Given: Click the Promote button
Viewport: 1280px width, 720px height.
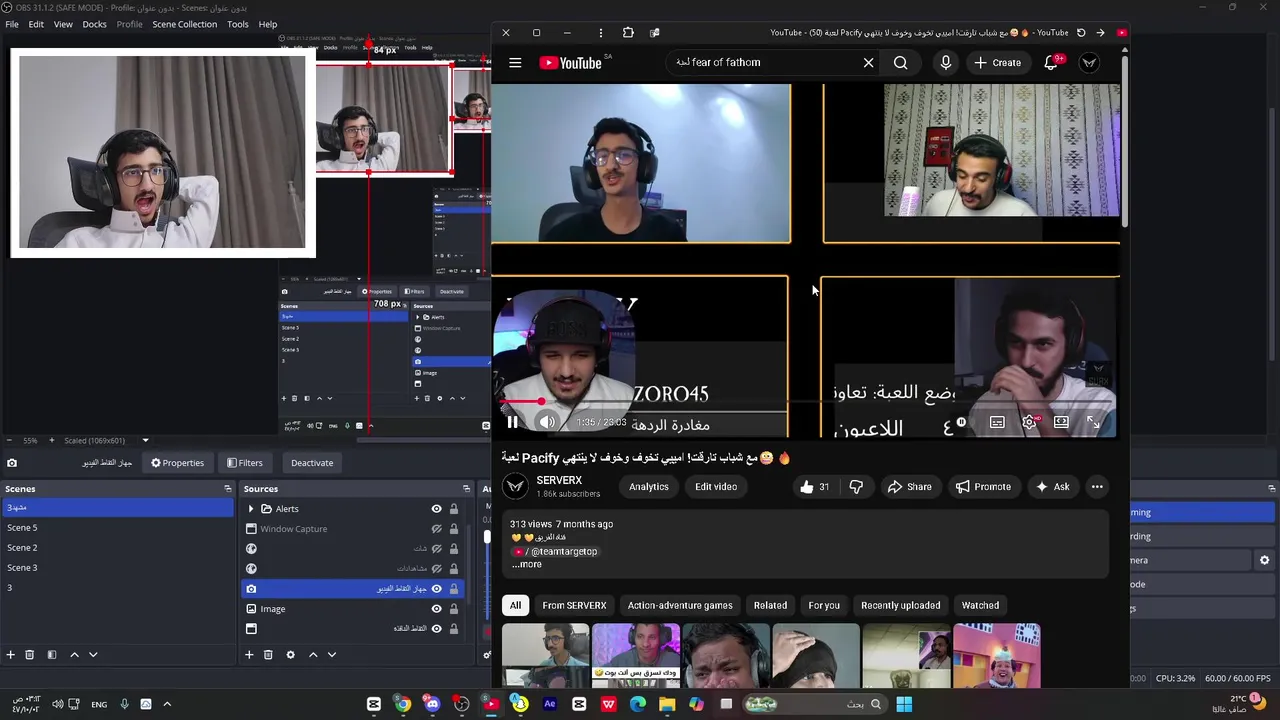Looking at the screenshot, I should 983,487.
